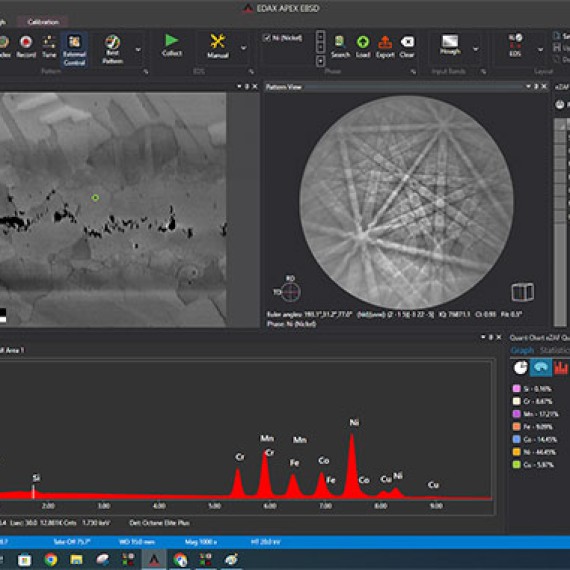Expand the Hough dropdown arrow
The width and height of the screenshot is (570, 570).
click(x=475, y=49)
